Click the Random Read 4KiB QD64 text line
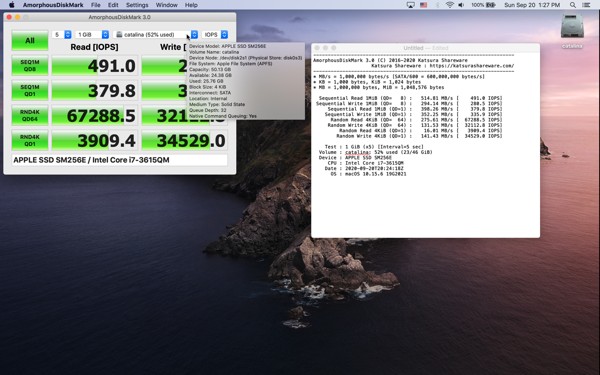This screenshot has width=600, height=375. (x=416, y=120)
